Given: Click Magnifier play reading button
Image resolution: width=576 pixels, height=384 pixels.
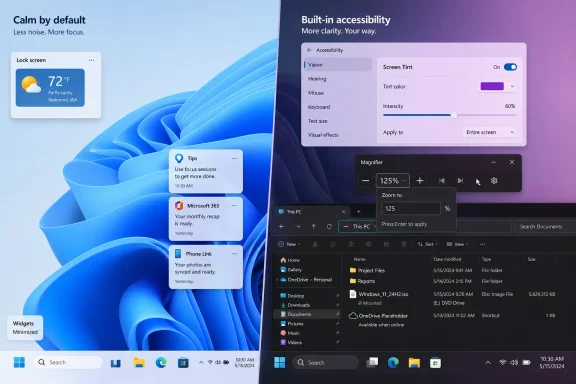Looking at the screenshot, I should click(460, 180).
